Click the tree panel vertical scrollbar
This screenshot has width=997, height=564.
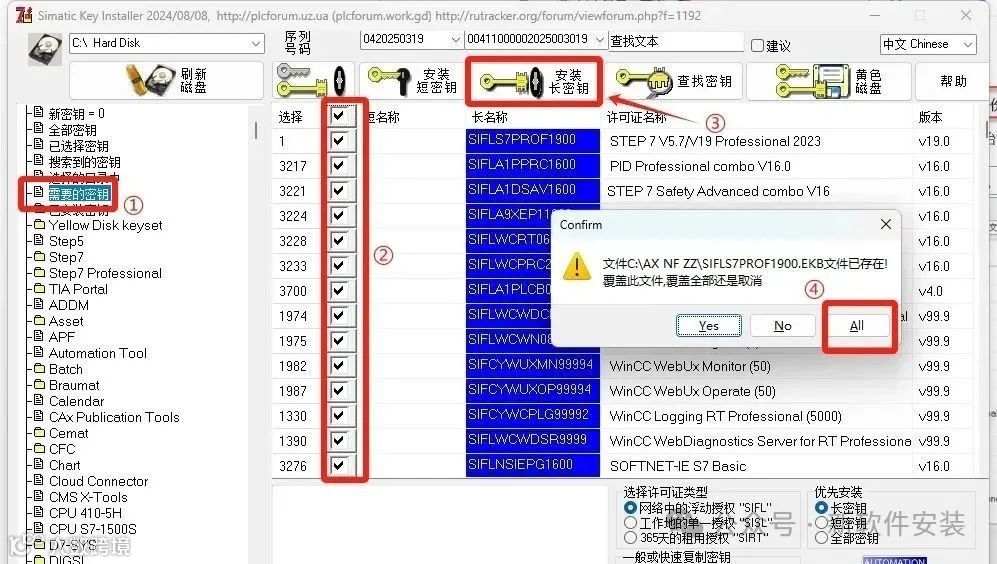(x=256, y=130)
